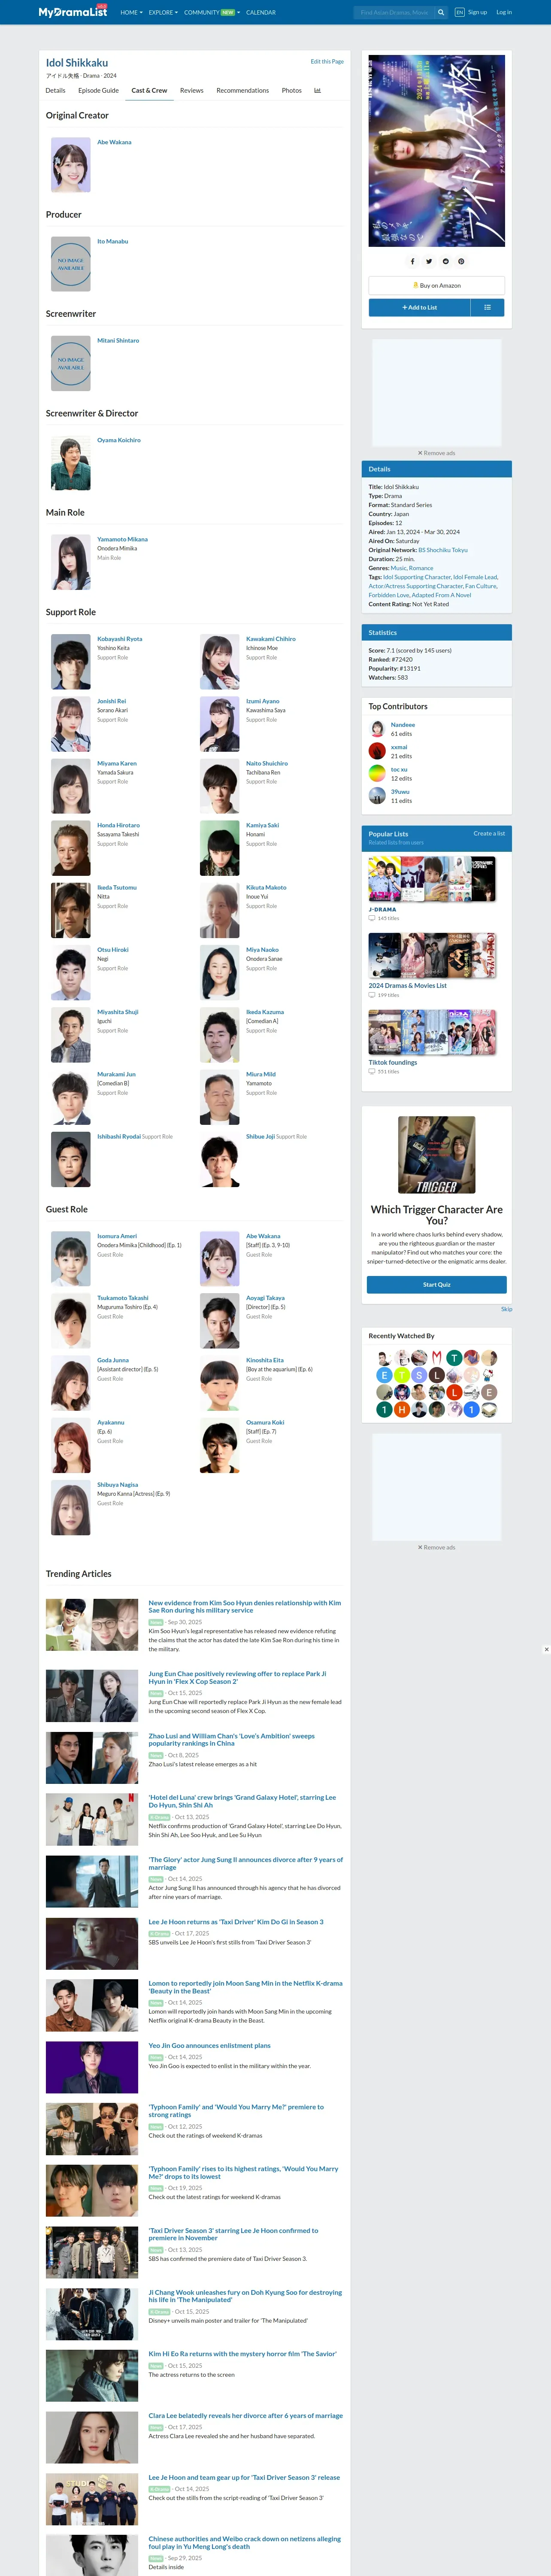Click the Sign up link

478,13
